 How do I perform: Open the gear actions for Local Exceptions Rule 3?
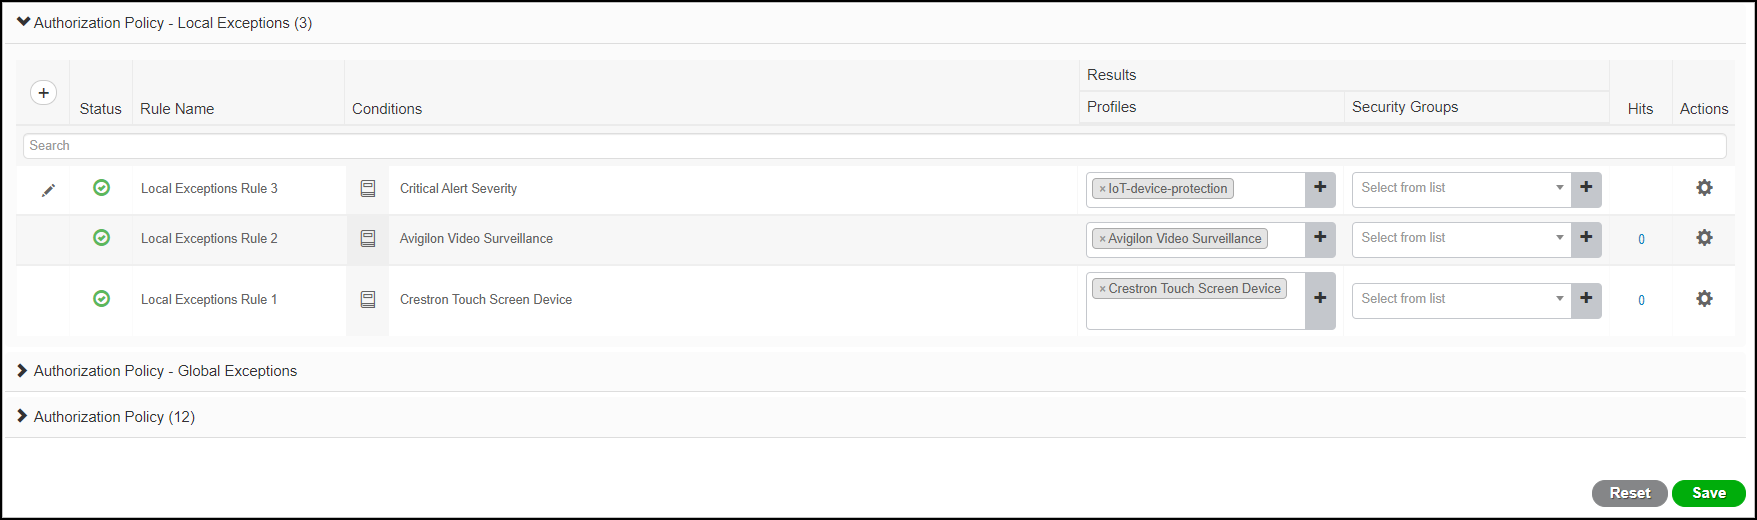(1704, 188)
